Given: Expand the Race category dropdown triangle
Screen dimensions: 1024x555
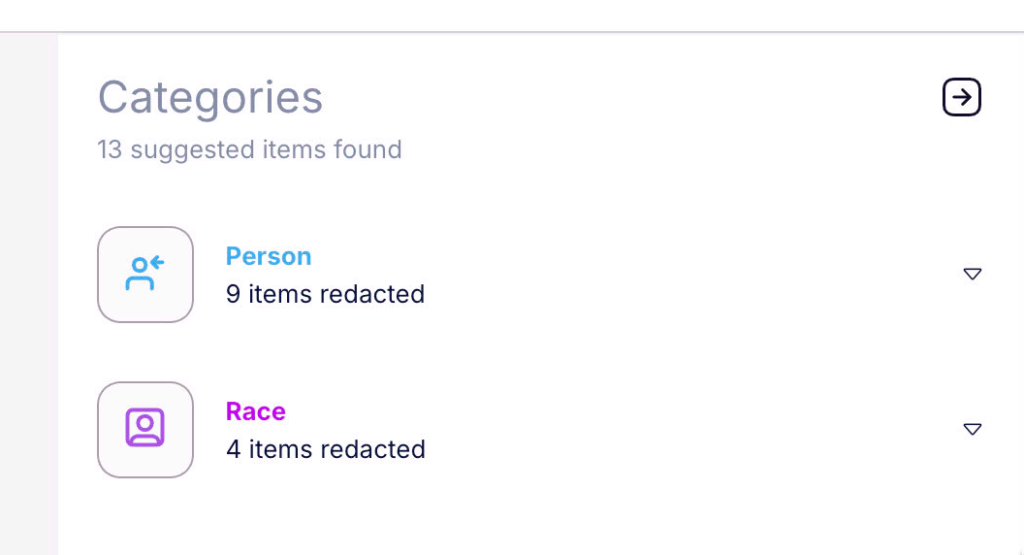Looking at the screenshot, I should 972,429.
